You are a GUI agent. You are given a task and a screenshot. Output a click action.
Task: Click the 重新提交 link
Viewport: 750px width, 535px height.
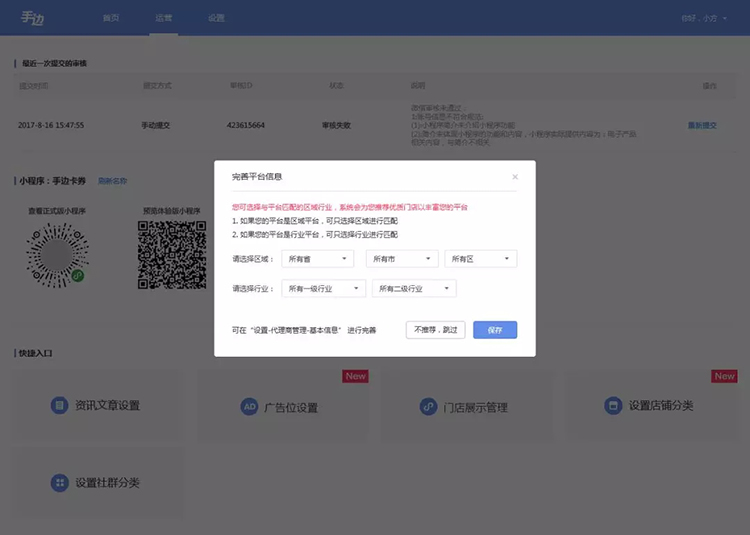click(702, 125)
